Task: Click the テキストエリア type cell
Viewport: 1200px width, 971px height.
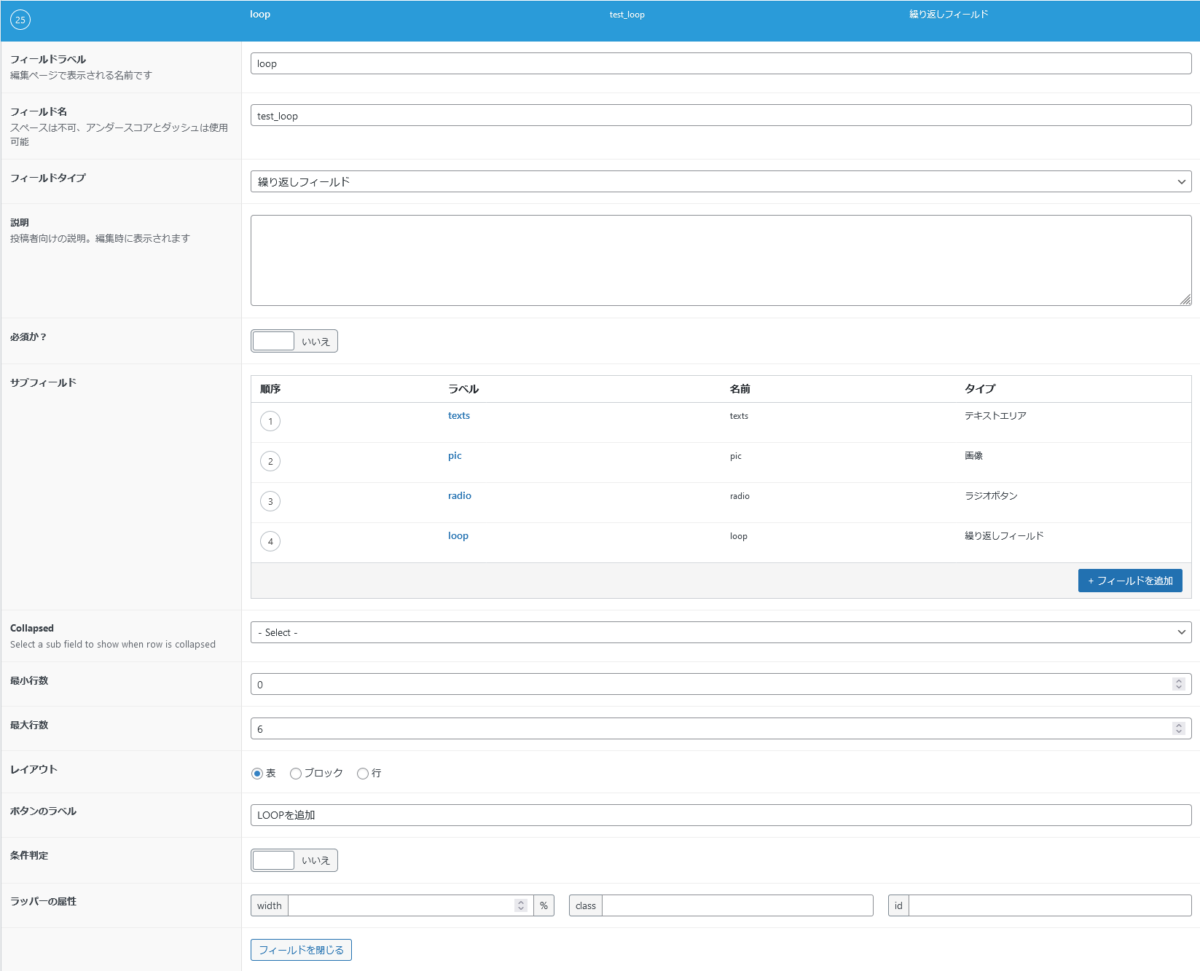Action: [995, 415]
